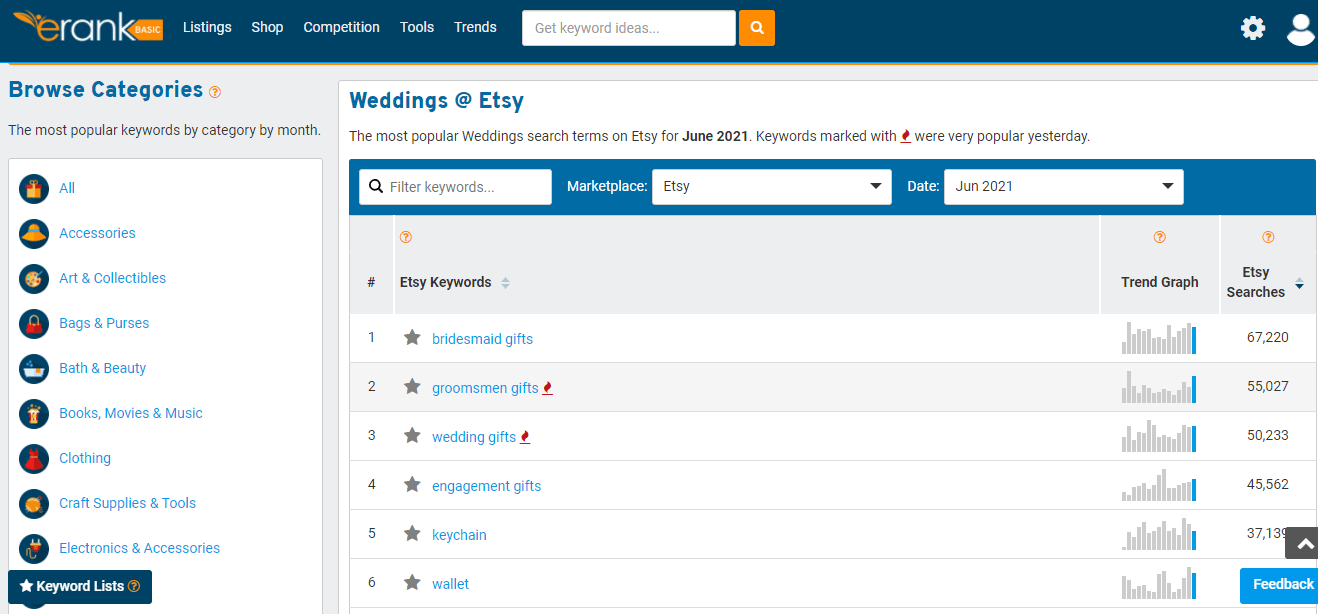
Task: Open the Trends menu
Action: (475, 28)
